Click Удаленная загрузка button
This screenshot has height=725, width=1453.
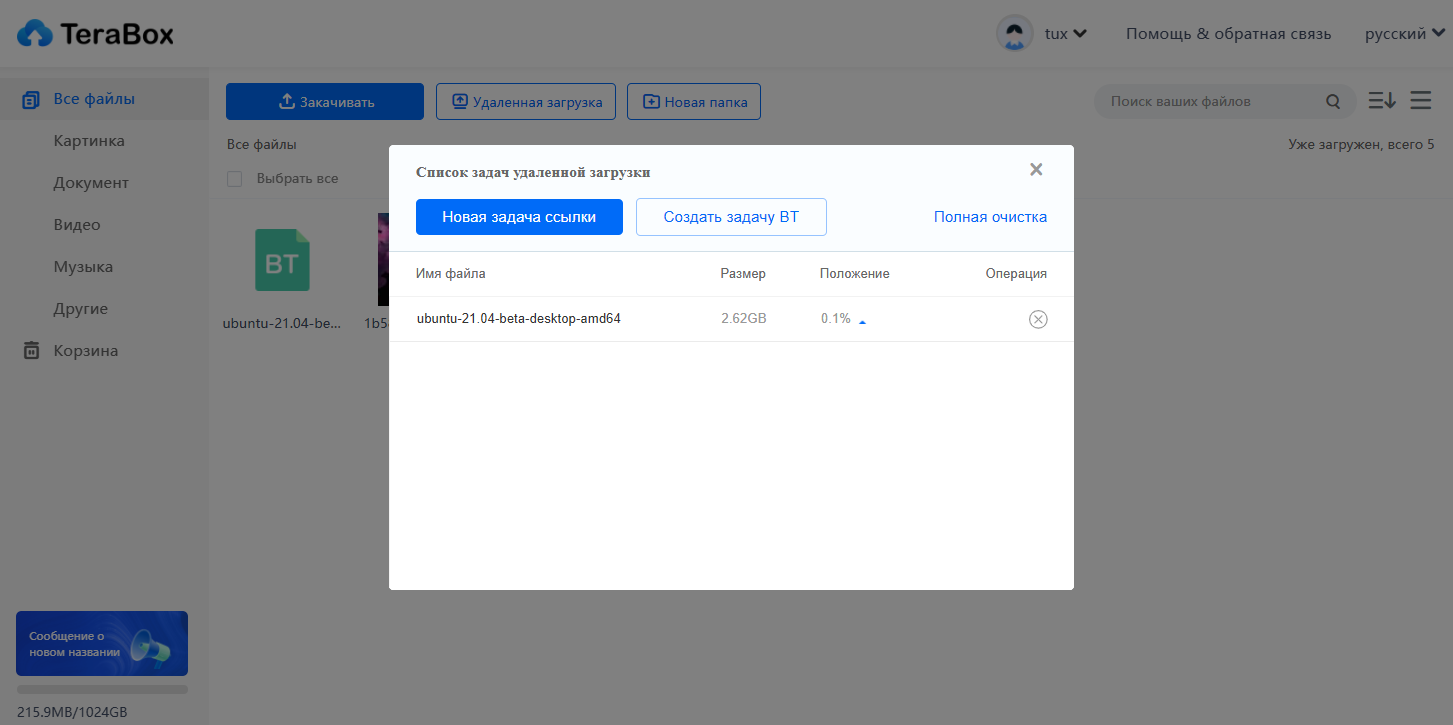click(x=526, y=101)
